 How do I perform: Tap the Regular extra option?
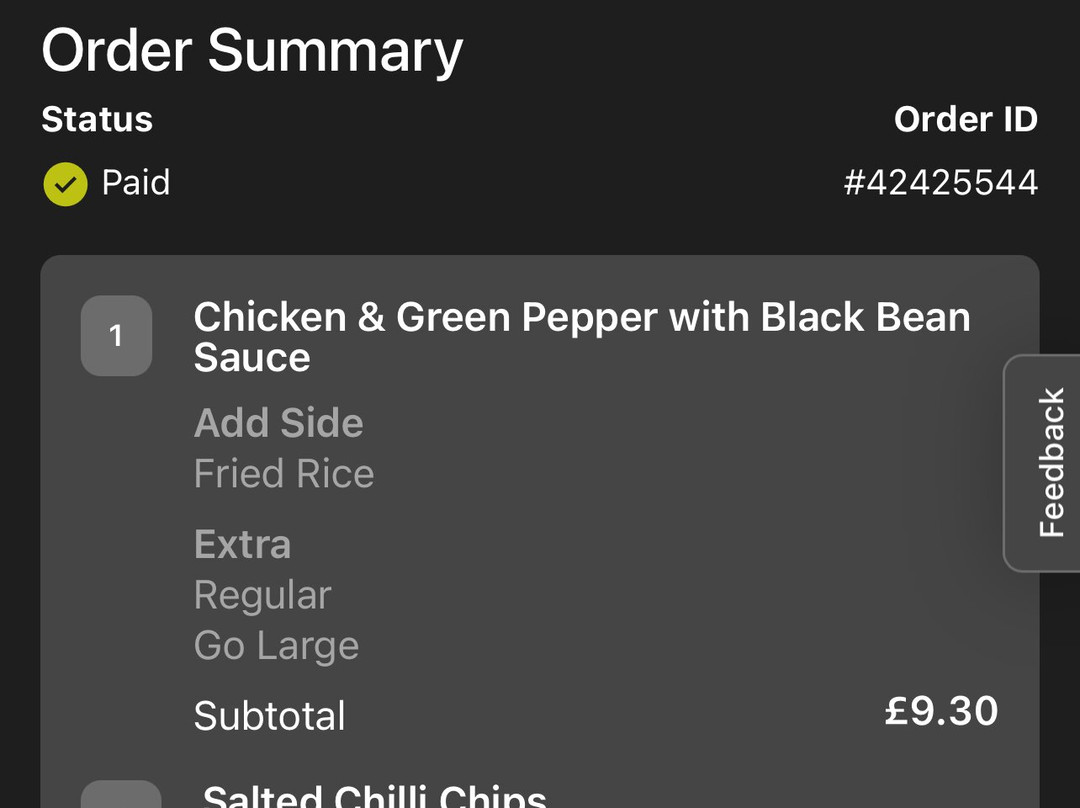(262, 595)
